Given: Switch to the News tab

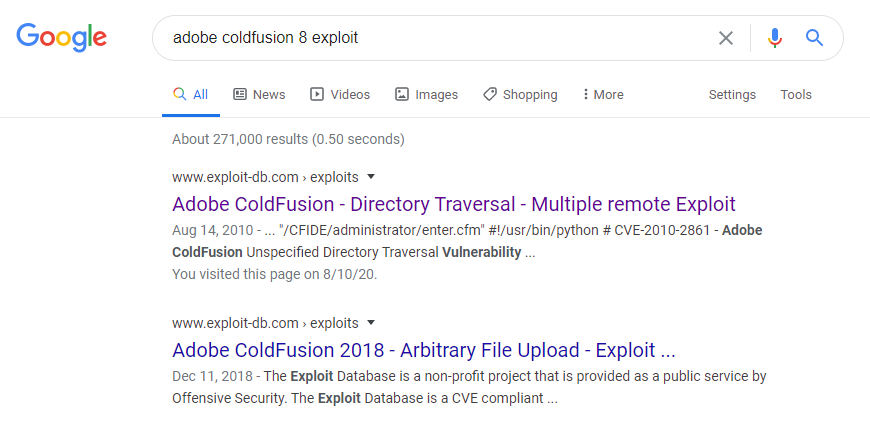Looking at the screenshot, I should pyautogui.click(x=259, y=94).
